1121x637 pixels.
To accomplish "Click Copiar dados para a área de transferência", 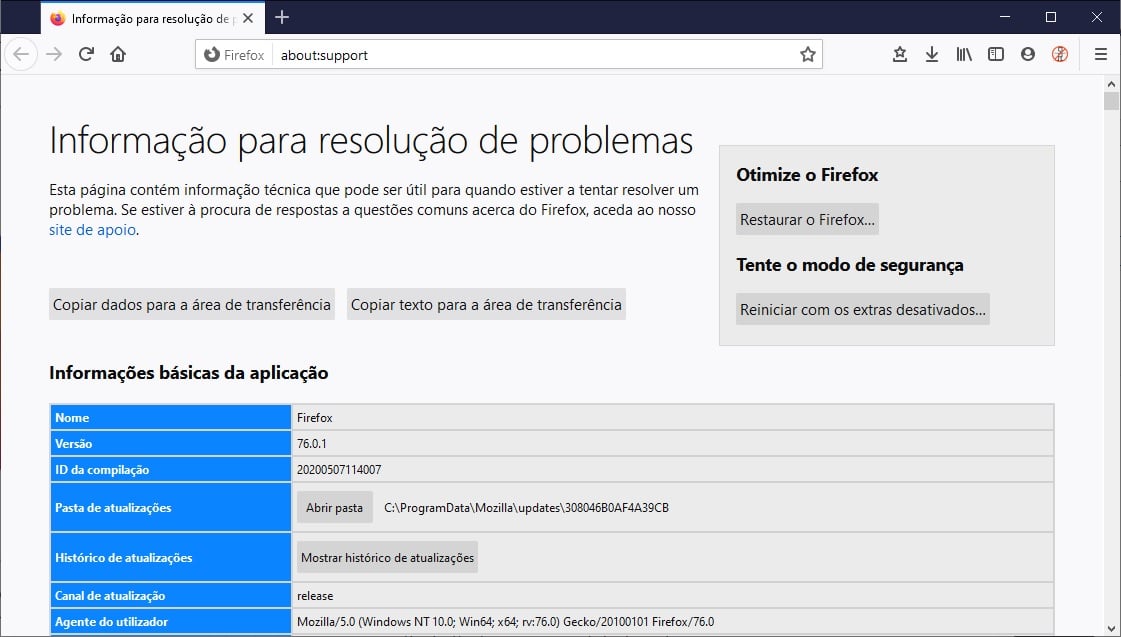I will [x=192, y=305].
